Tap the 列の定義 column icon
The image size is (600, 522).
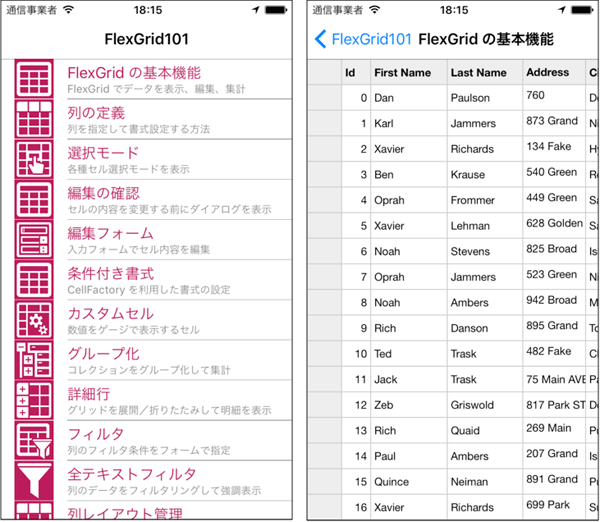click(x=34, y=119)
